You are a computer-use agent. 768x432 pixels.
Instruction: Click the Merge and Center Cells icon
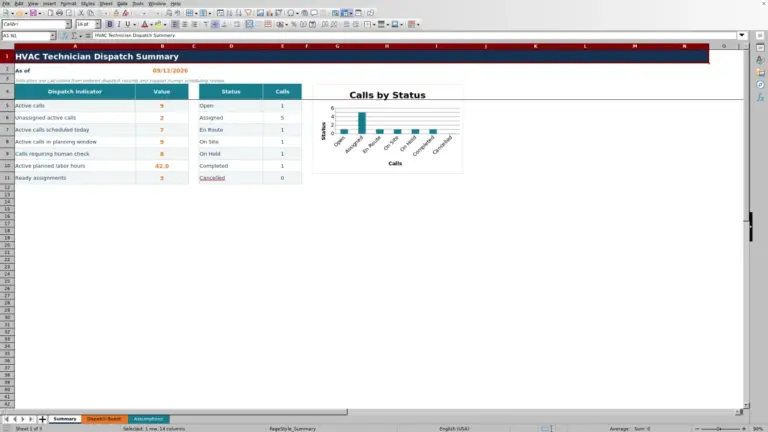(x=249, y=24)
